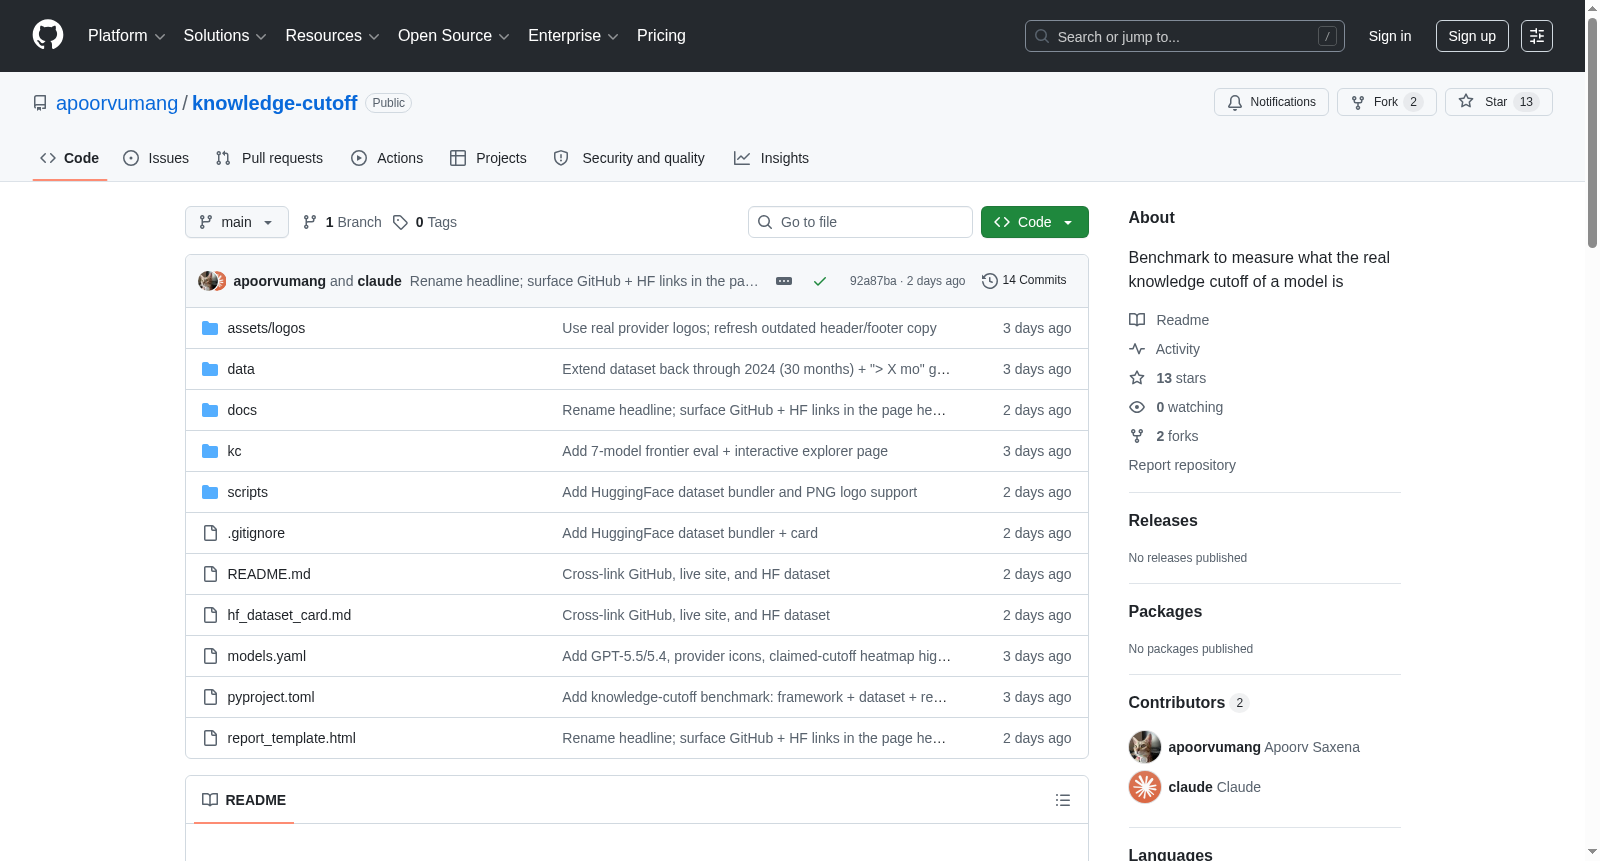Click Claude's contributor avatar

coord(1145,787)
